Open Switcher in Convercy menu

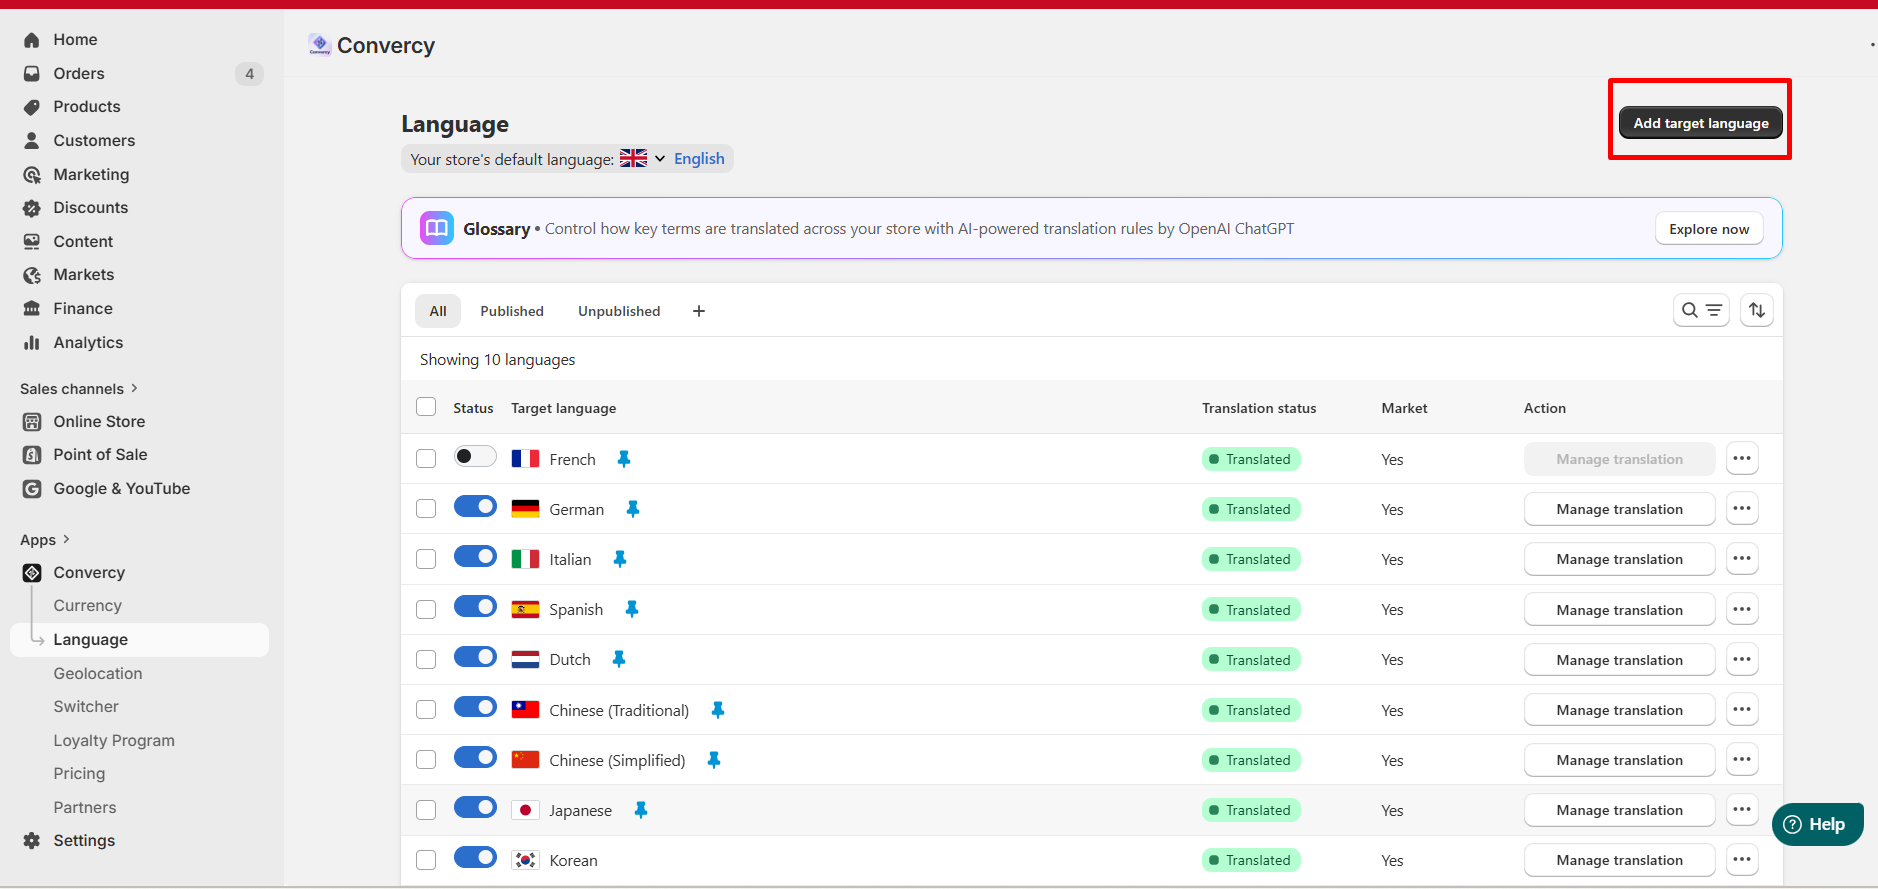point(86,707)
